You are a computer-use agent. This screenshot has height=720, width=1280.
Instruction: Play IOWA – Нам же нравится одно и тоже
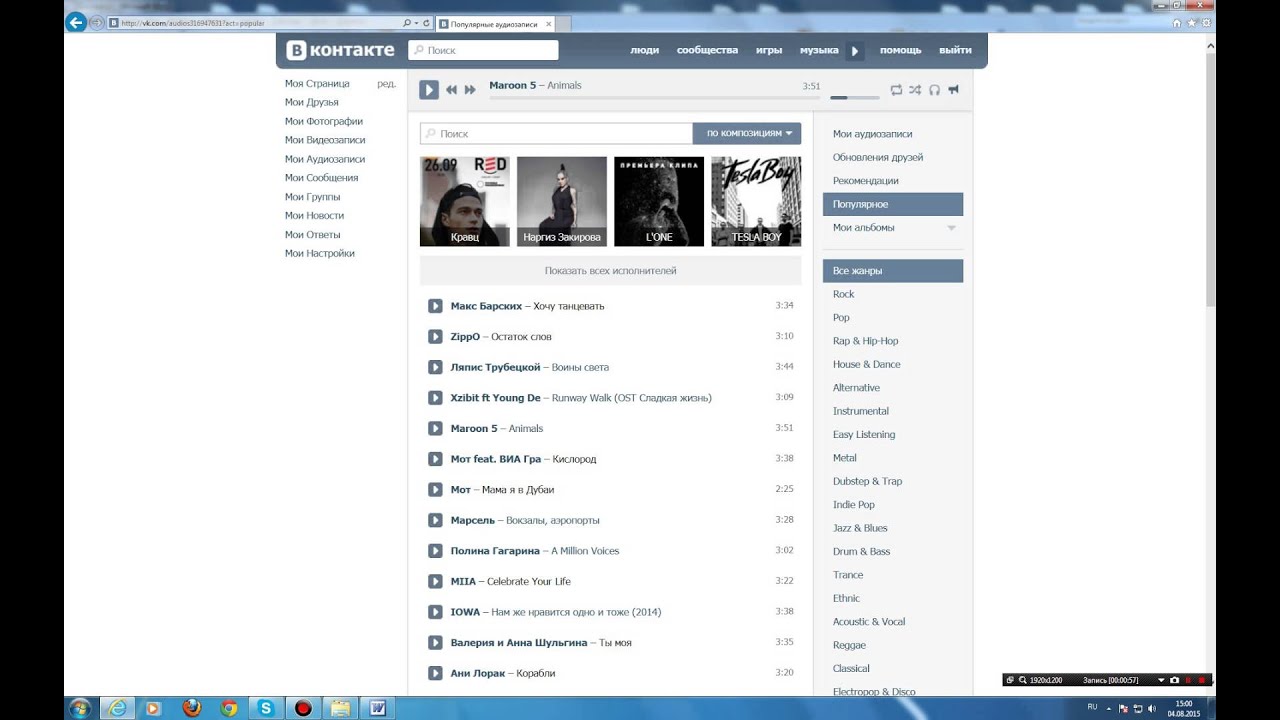point(435,612)
